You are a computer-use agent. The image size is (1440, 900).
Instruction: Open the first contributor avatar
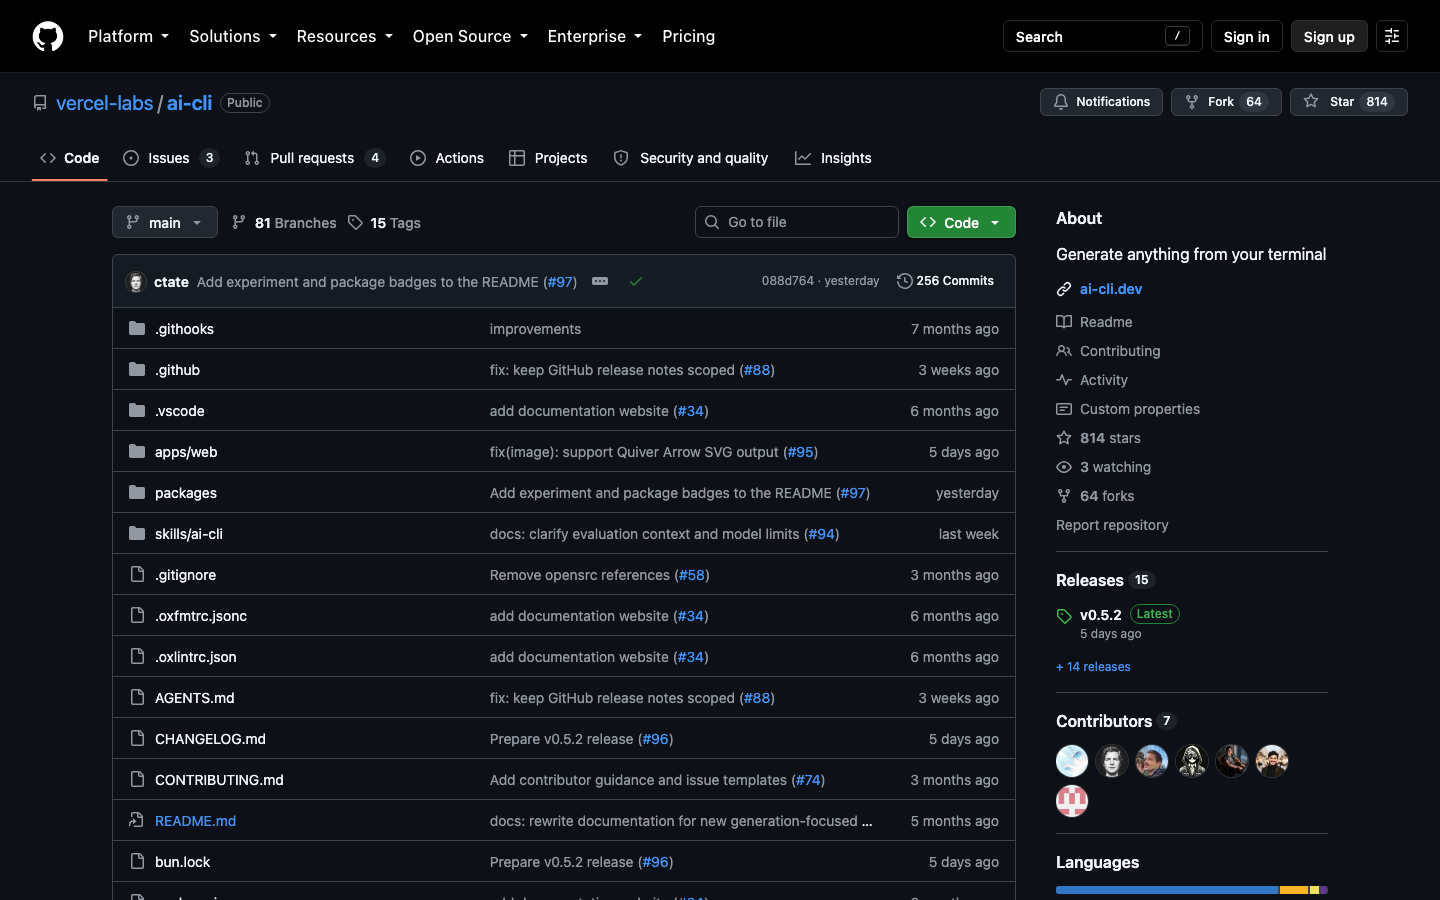(x=1072, y=761)
